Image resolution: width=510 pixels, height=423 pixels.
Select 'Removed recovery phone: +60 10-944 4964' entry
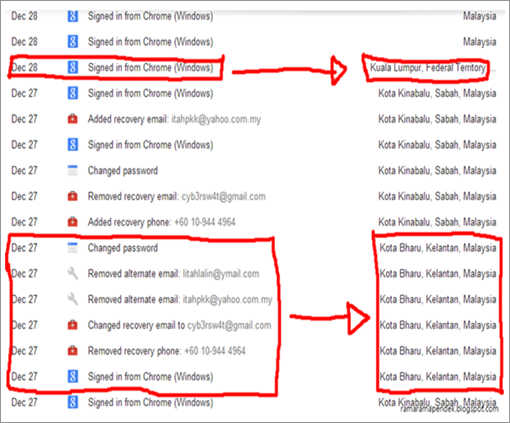click(167, 351)
